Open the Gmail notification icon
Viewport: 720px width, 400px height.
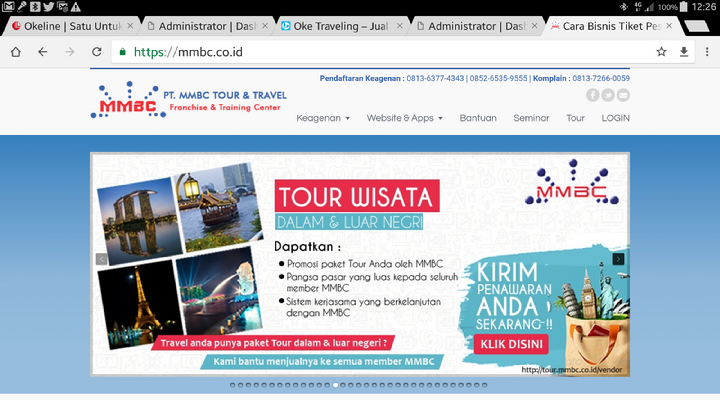click(x=8, y=6)
